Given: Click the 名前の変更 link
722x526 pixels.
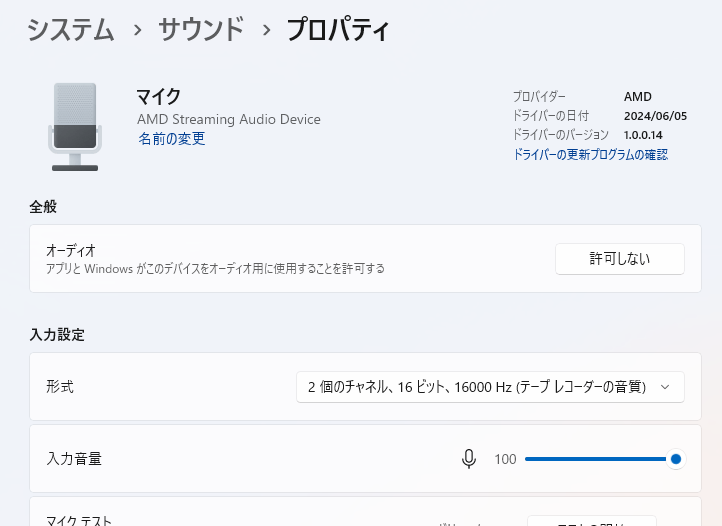Looking at the screenshot, I should pos(171,139).
